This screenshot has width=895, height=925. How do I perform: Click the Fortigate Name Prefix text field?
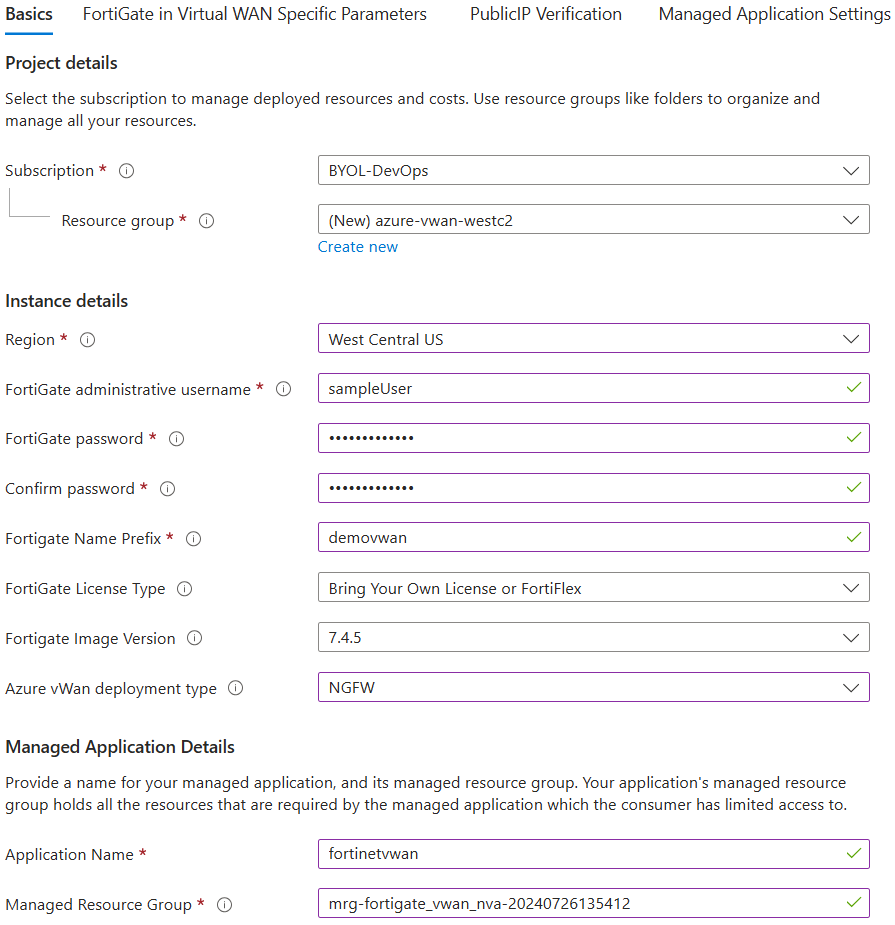pos(593,537)
